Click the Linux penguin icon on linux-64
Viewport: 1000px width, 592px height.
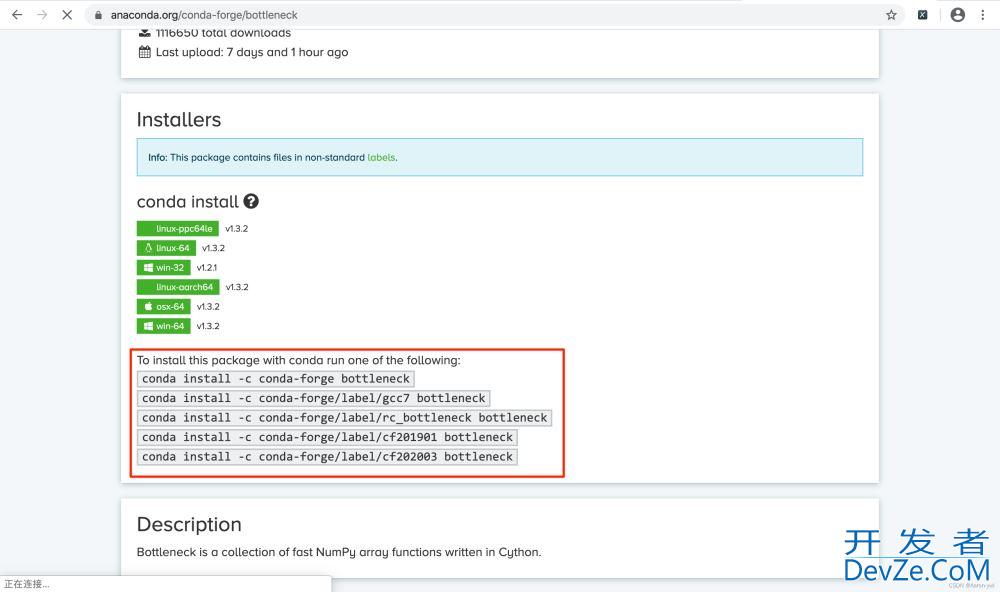149,248
